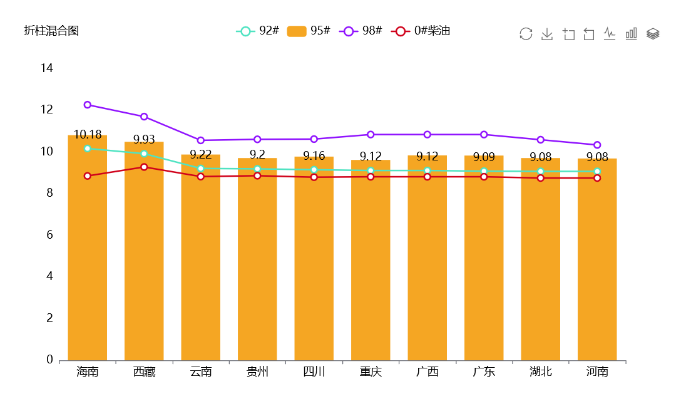Click the purple marker above 重庆
689x417 pixels.
(370, 134)
